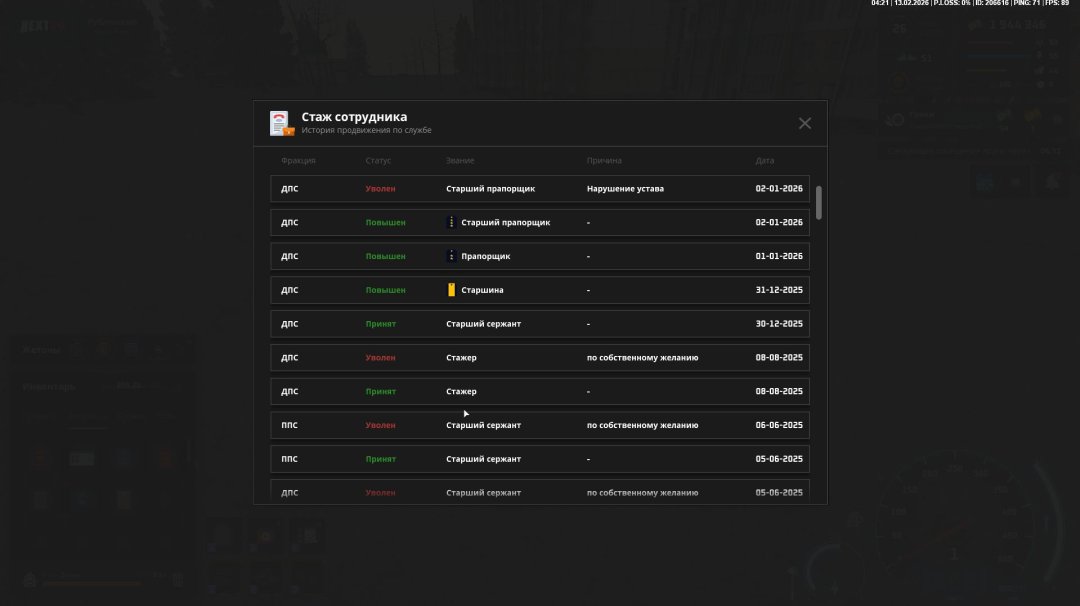This screenshot has height=606, width=1080.
Task: Select the ППС entry dated 06-06-2025
Action: pyautogui.click(x=540, y=425)
